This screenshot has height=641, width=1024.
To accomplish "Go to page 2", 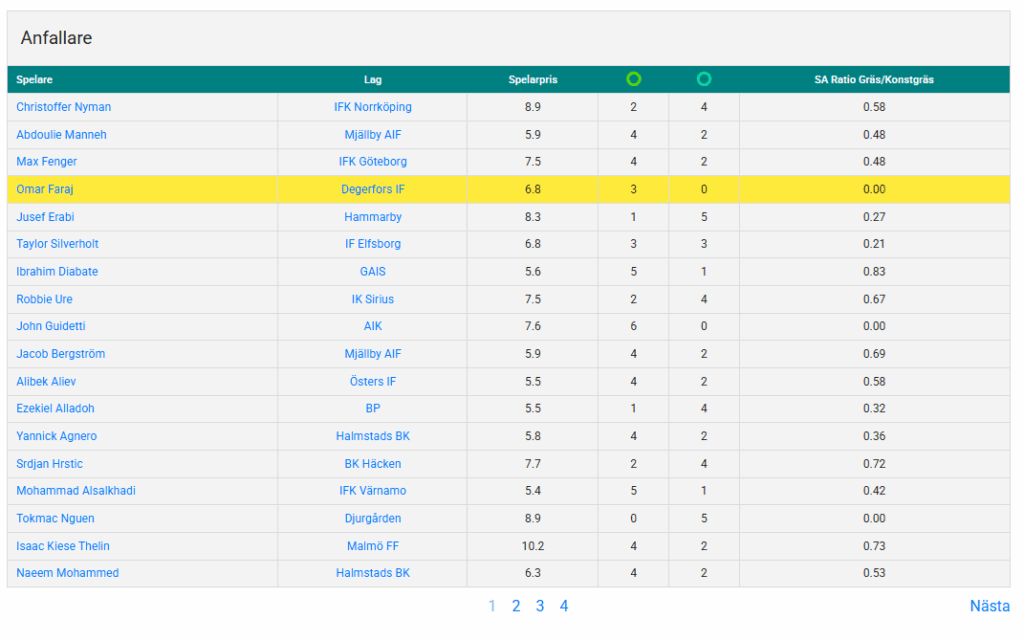I will click(516, 606).
